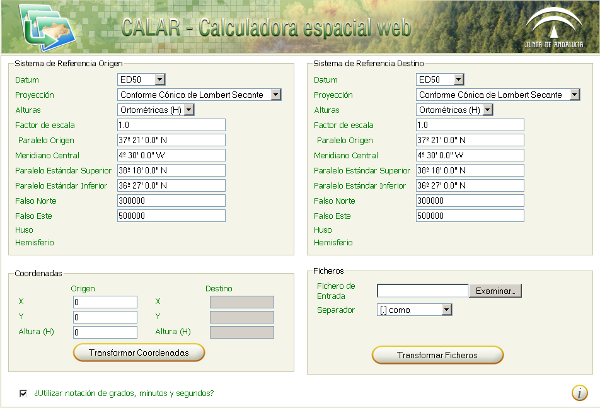
Task: Click the Origen Altura (H) input
Action: 105,332
